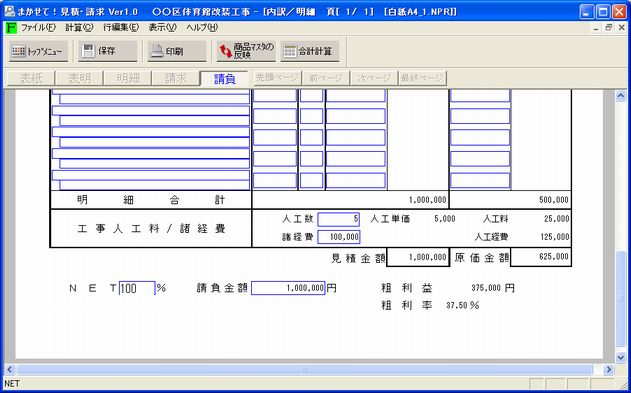631x393 pixels.
Task: Click the green F application icon
Action: [x=12, y=28]
